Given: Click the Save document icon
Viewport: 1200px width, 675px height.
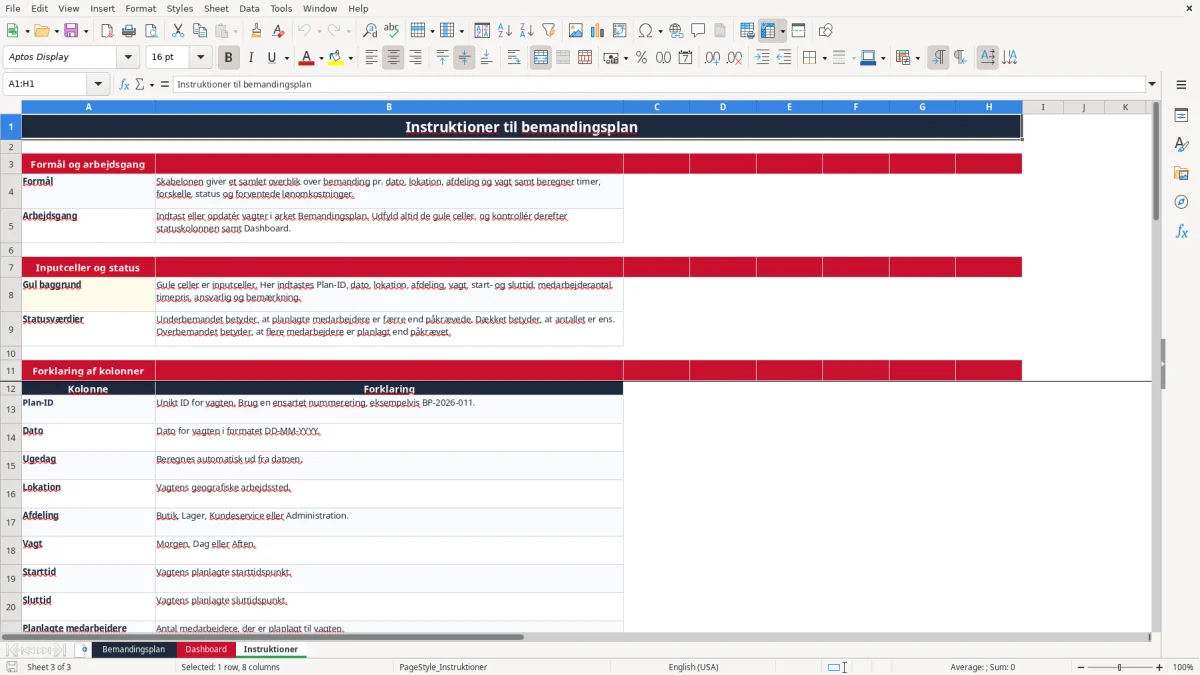Looking at the screenshot, I should 71,31.
